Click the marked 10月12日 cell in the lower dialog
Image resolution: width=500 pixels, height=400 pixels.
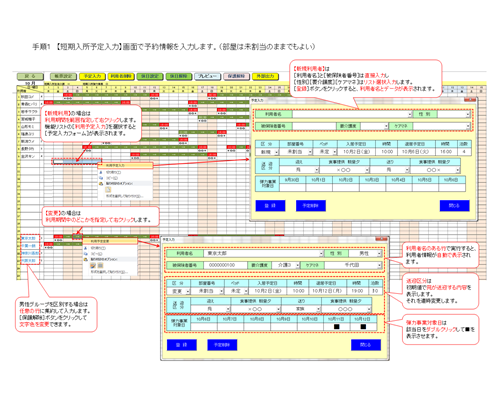coord(363,327)
